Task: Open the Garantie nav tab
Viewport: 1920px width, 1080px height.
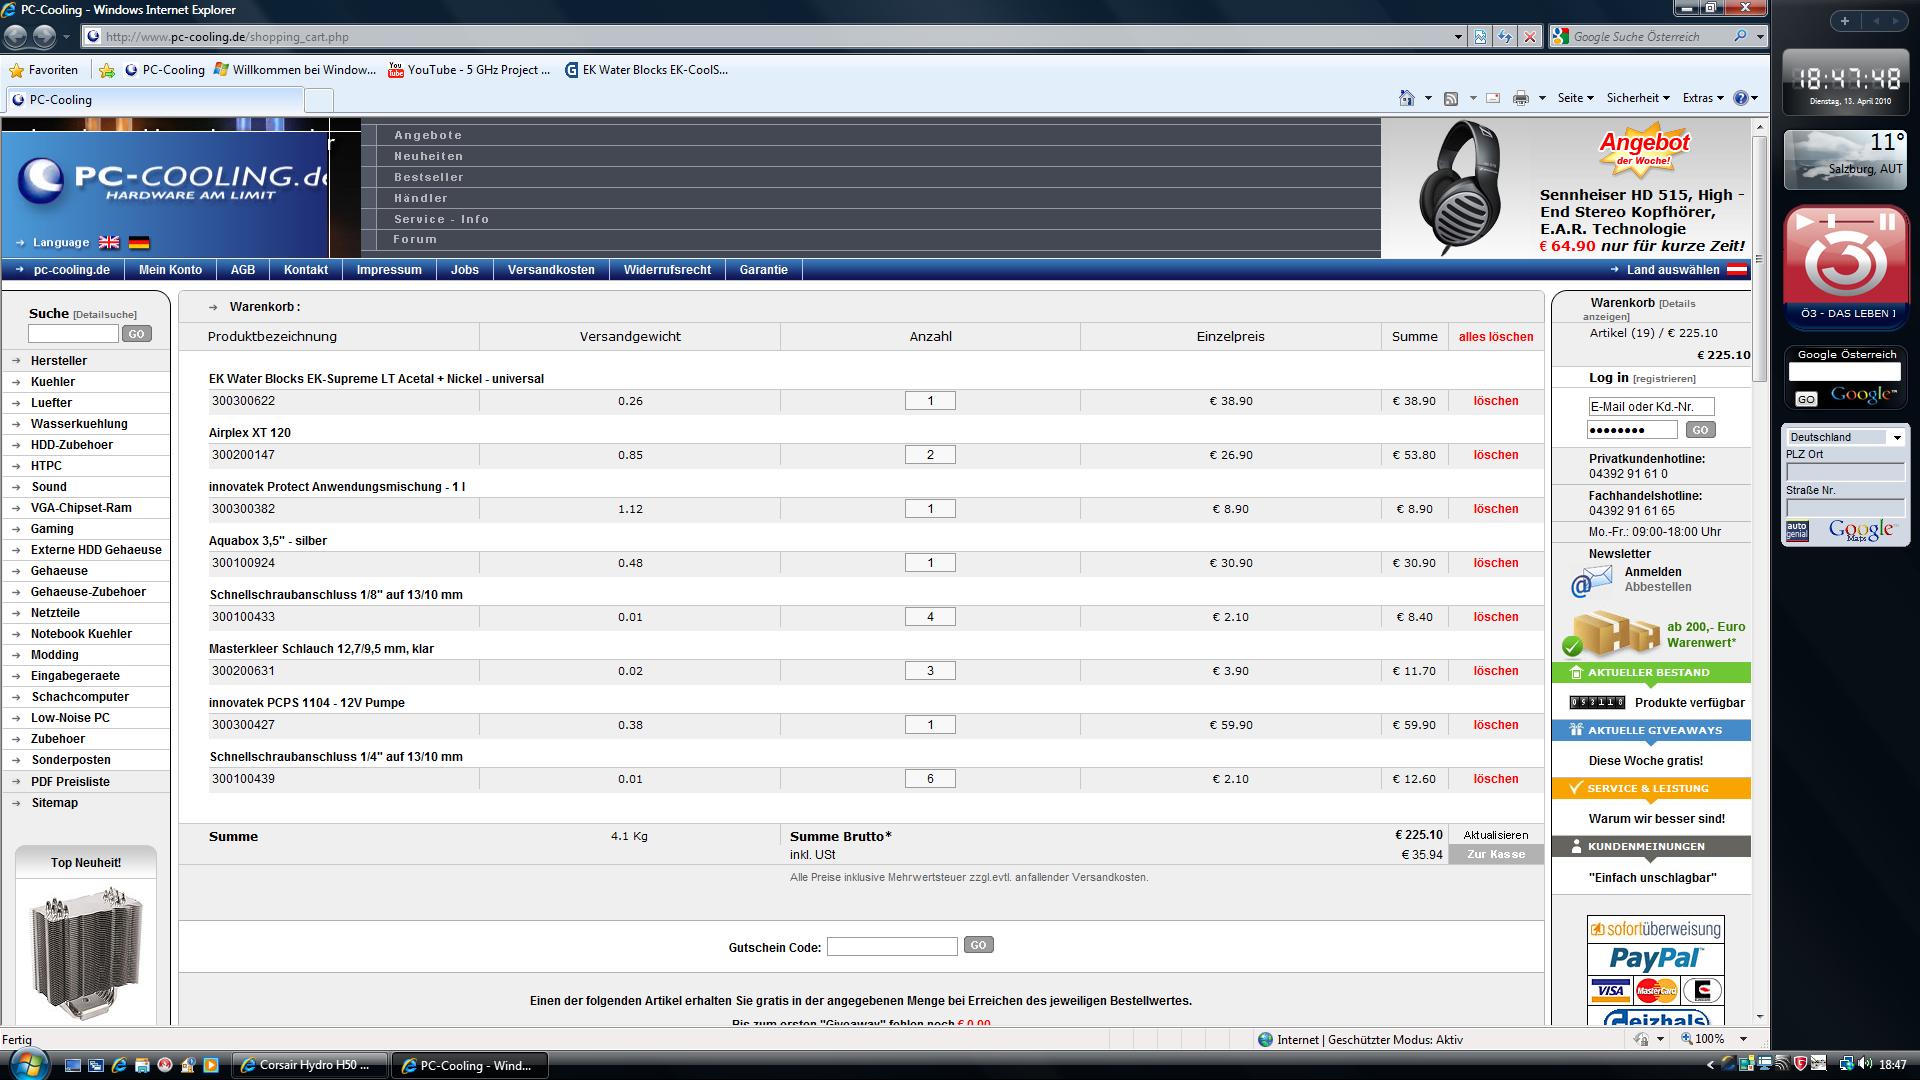Action: [x=764, y=270]
